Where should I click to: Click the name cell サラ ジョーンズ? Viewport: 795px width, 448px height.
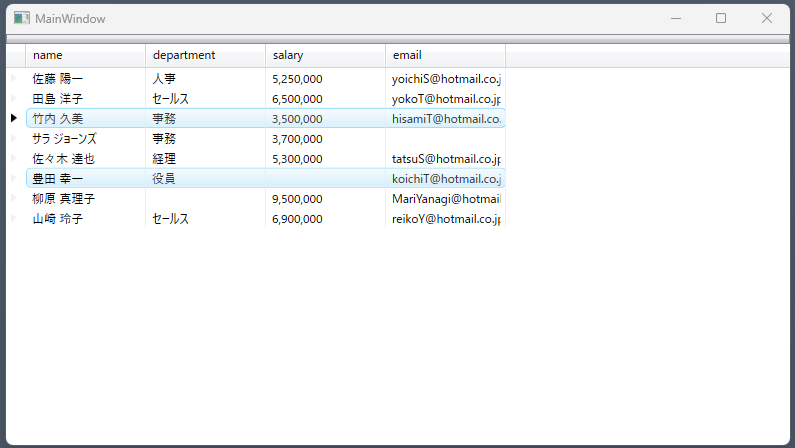pyautogui.click(x=86, y=138)
